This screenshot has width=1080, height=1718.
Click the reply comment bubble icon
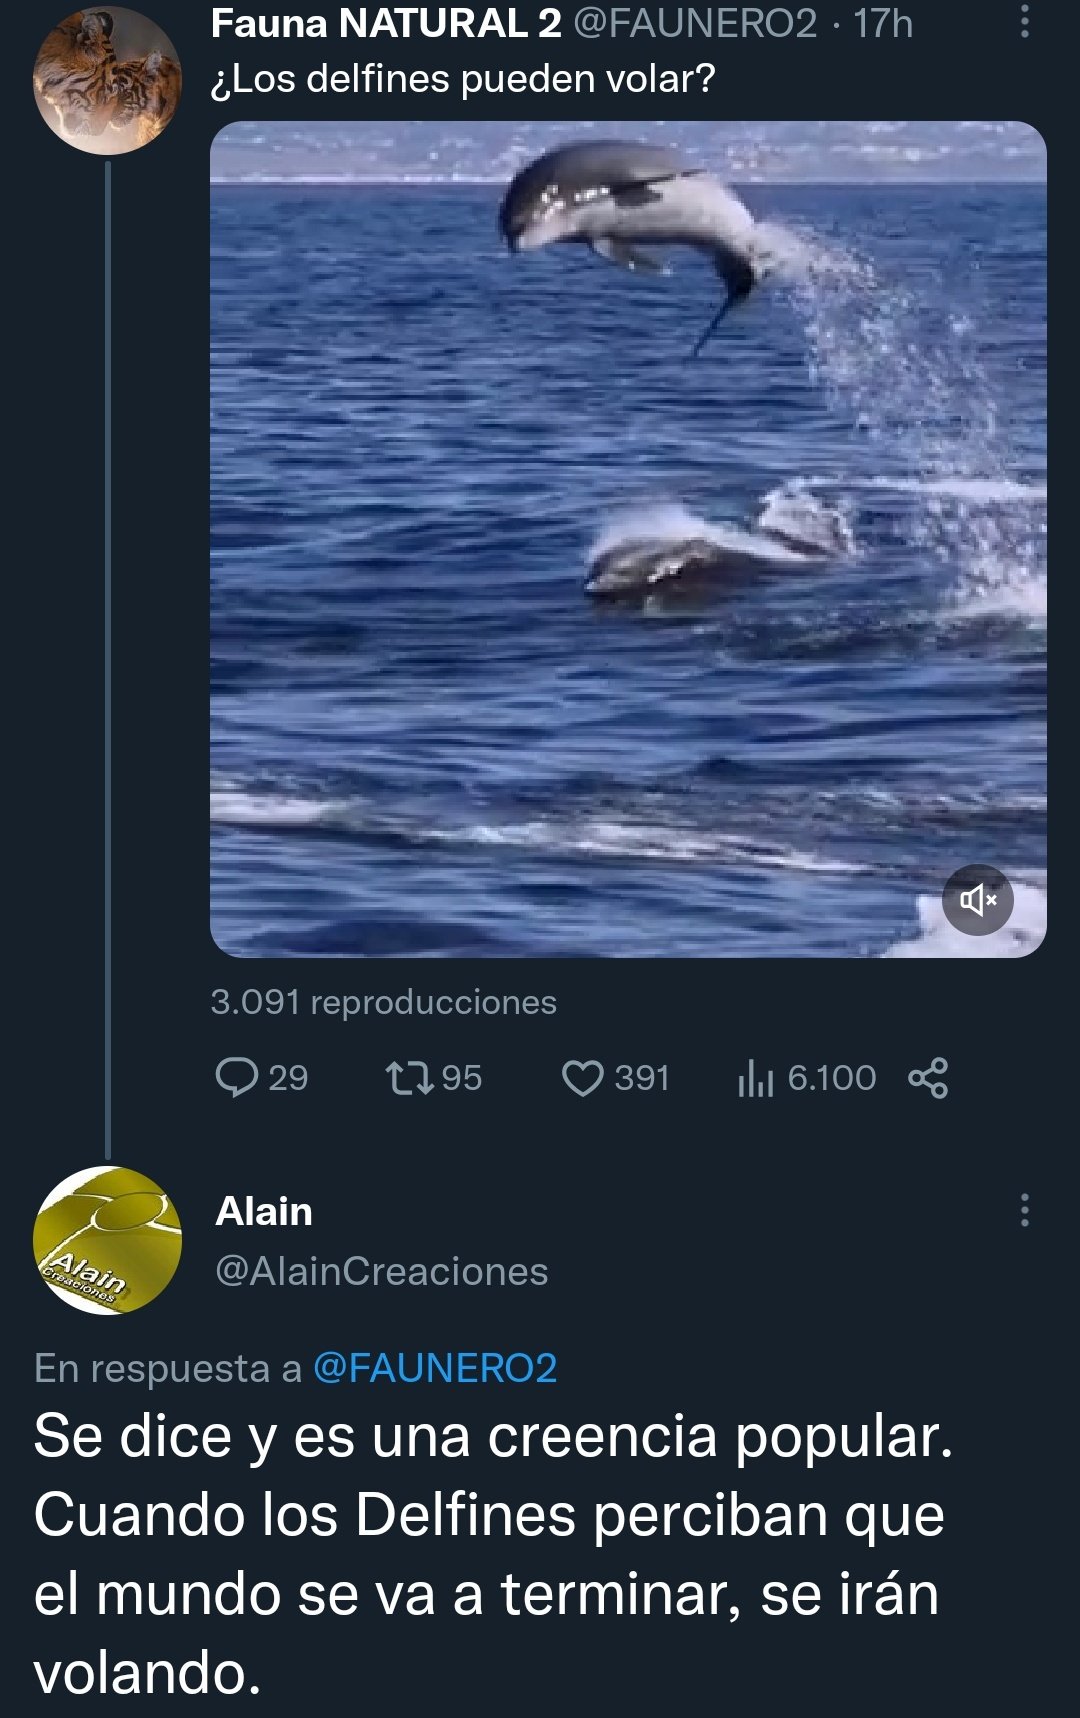click(x=237, y=1078)
